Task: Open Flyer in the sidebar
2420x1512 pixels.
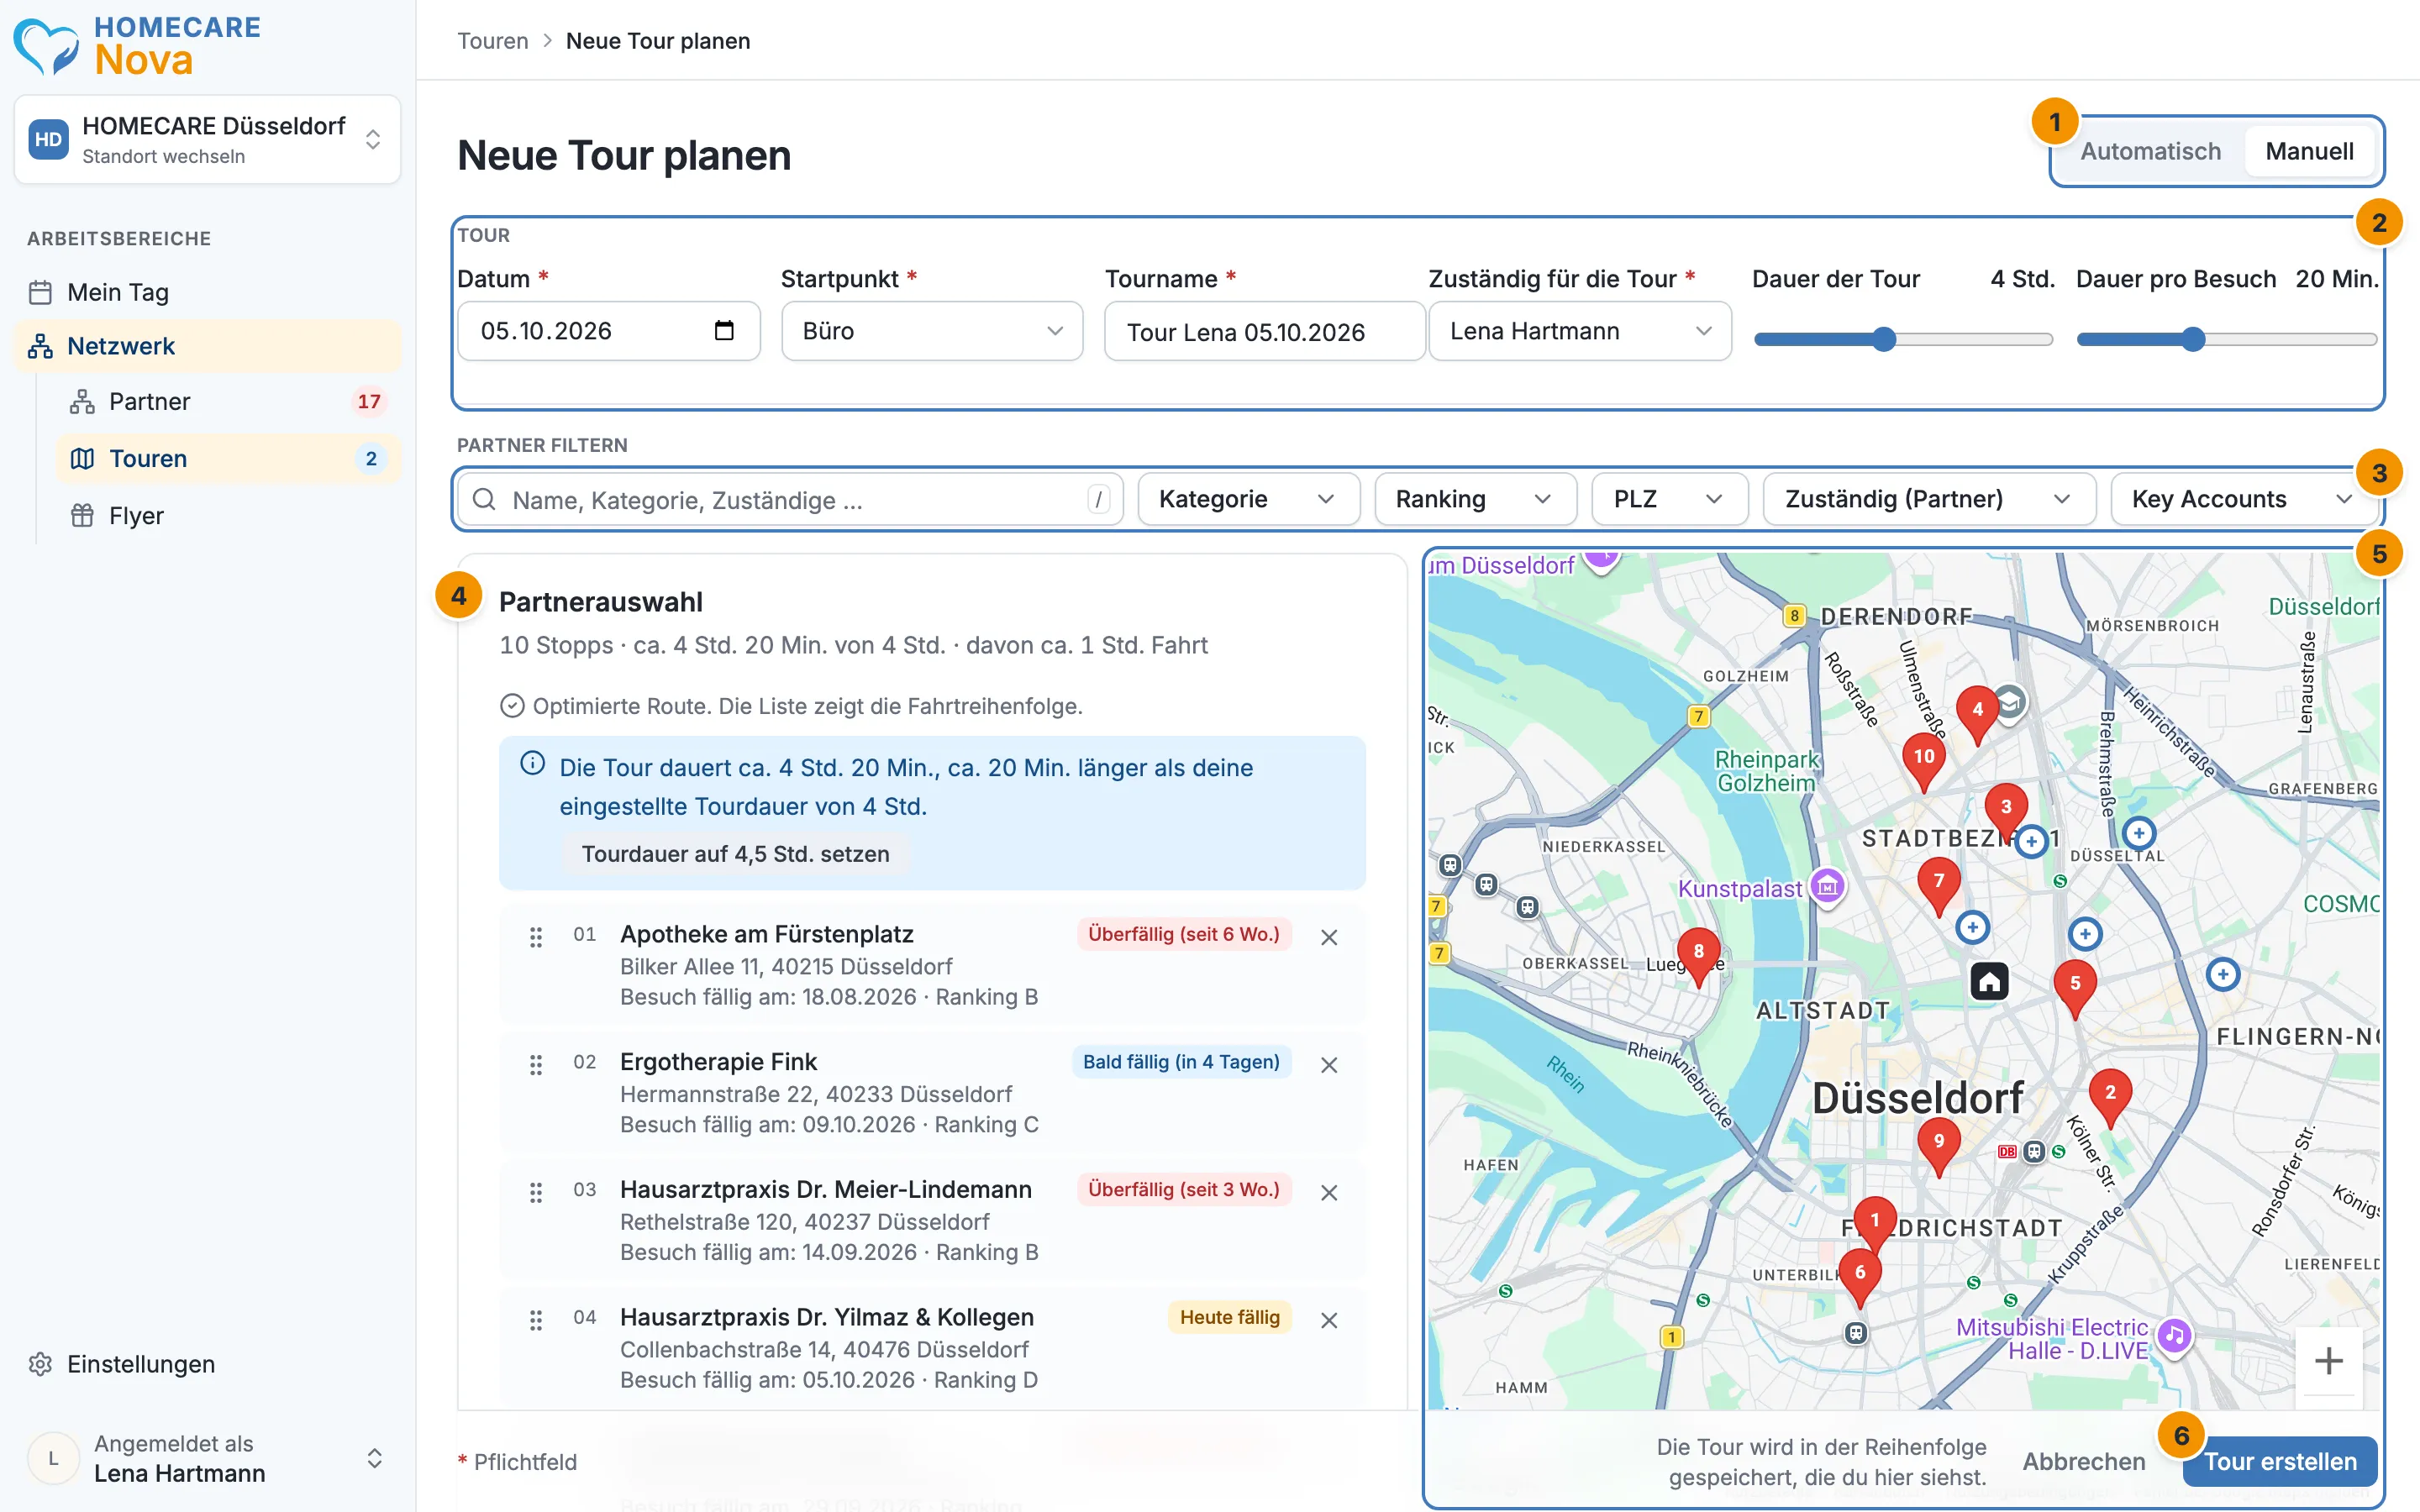Action: point(229,516)
